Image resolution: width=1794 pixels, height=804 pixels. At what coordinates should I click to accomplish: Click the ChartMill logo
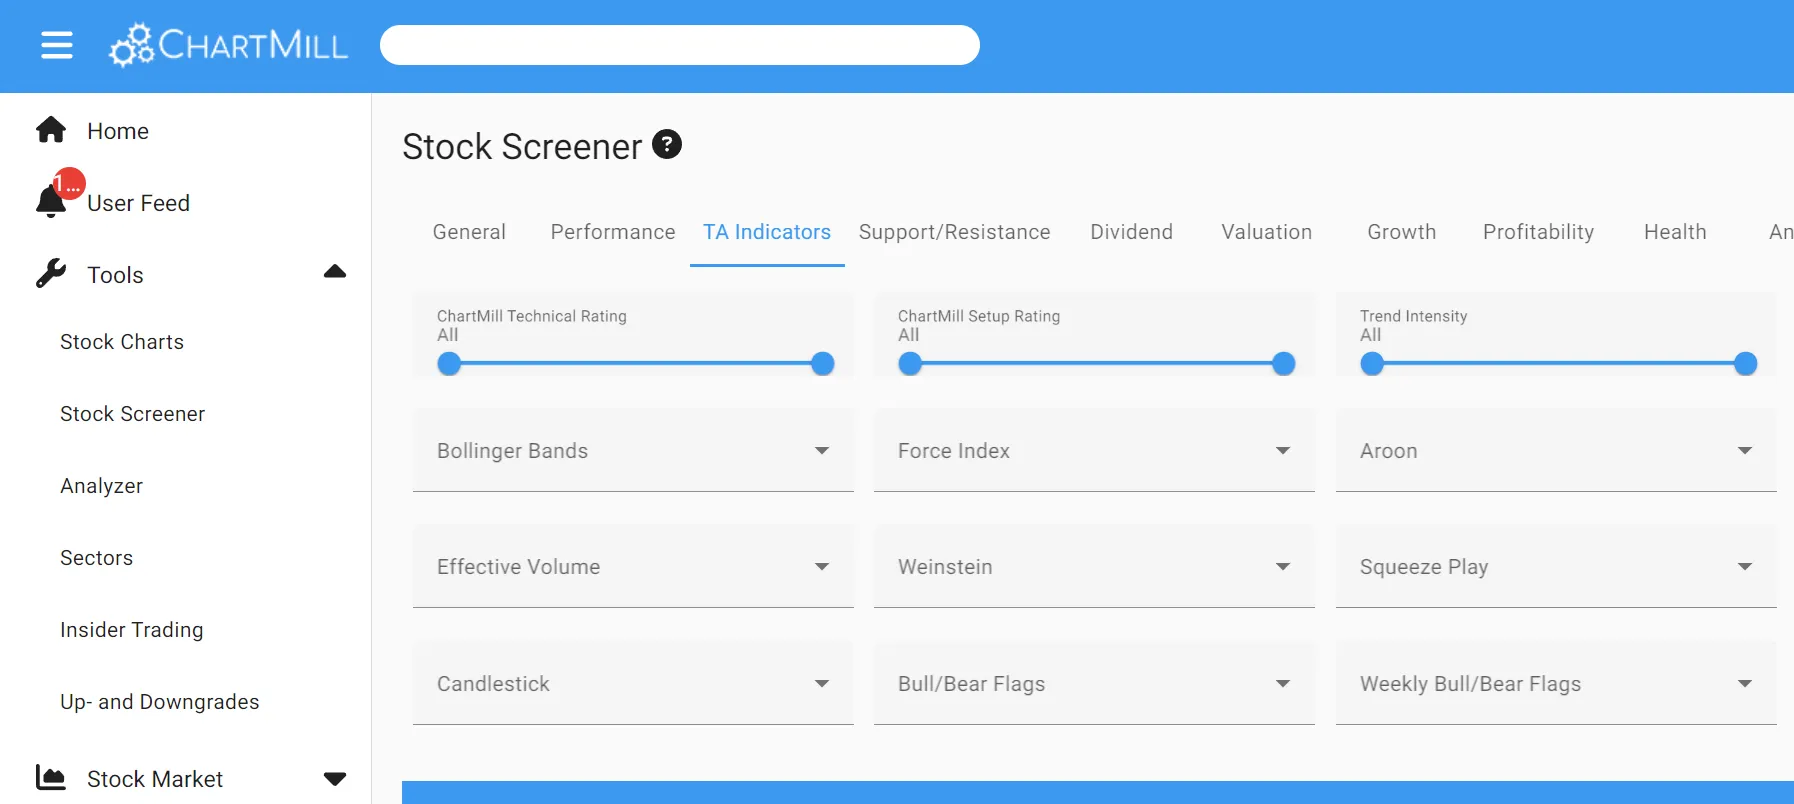point(229,45)
